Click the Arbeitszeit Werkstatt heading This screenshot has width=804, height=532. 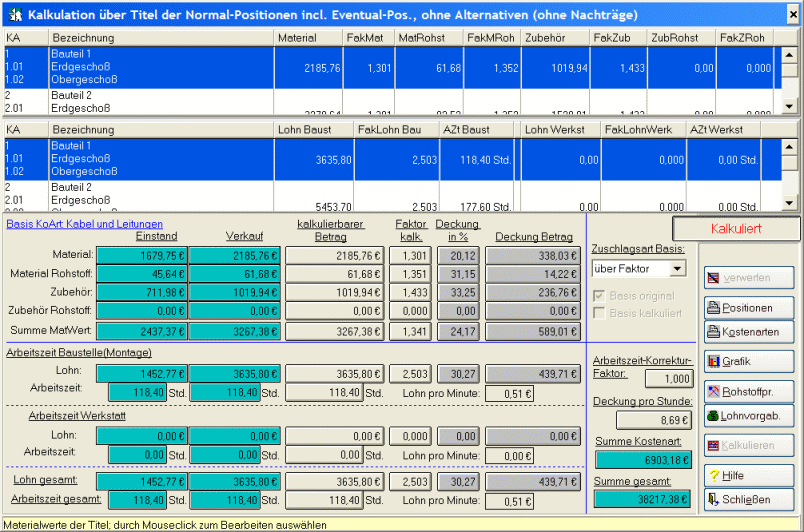[77, 416]
